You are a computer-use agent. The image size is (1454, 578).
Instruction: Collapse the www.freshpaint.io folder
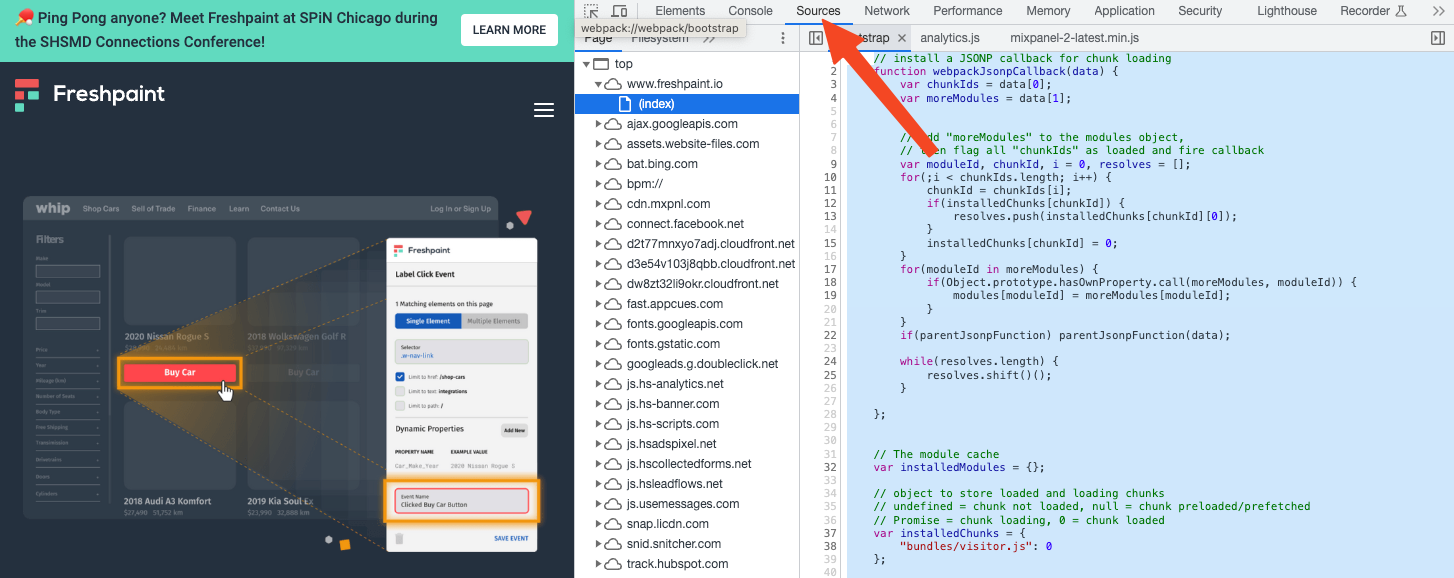[598, 84]
